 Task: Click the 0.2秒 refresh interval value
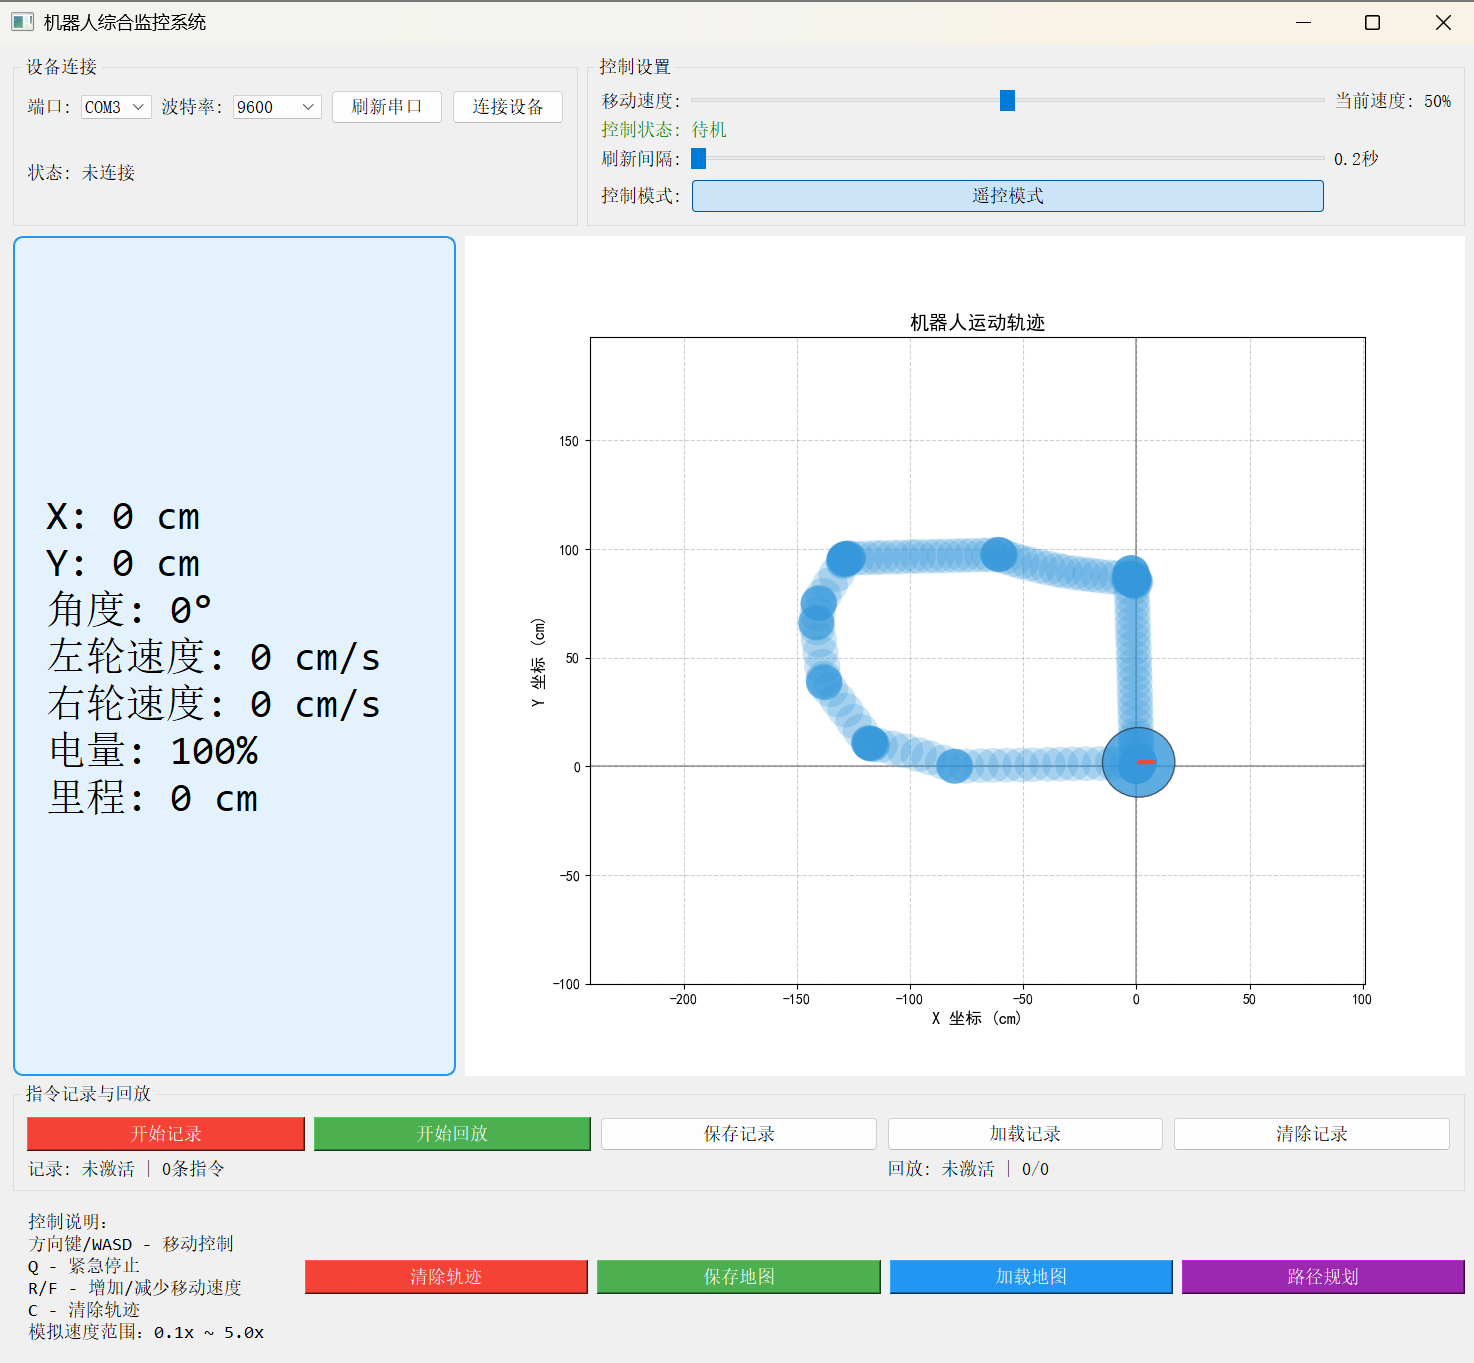tap(1356, 159)
